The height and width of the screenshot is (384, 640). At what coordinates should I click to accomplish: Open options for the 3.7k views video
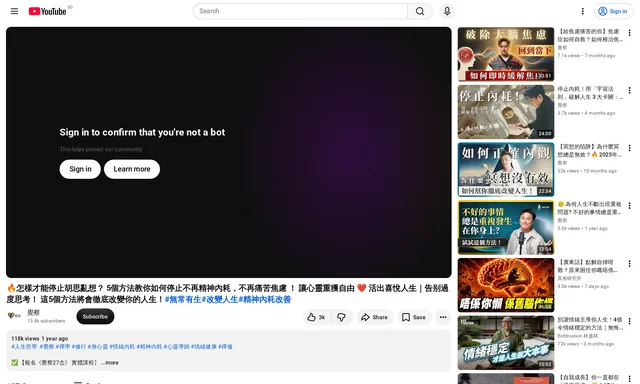[629, 91]
